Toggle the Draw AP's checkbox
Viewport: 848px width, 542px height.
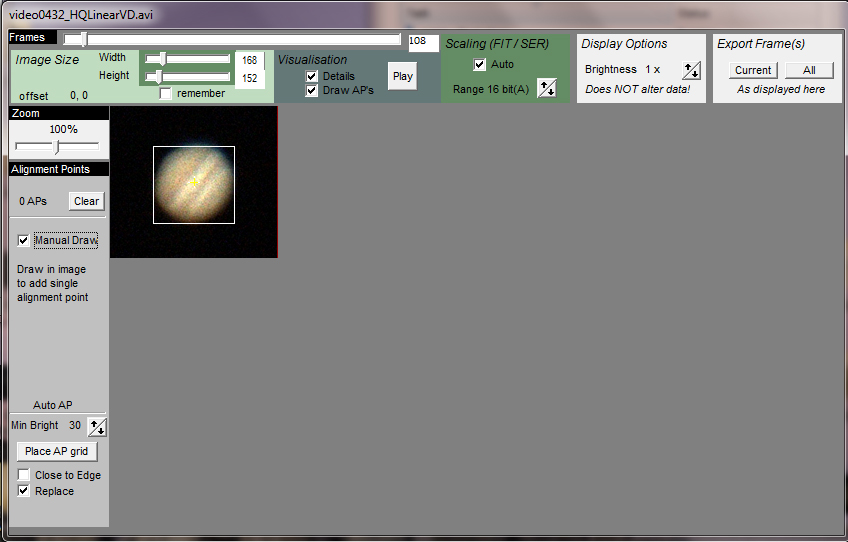(x=312, y=90)
